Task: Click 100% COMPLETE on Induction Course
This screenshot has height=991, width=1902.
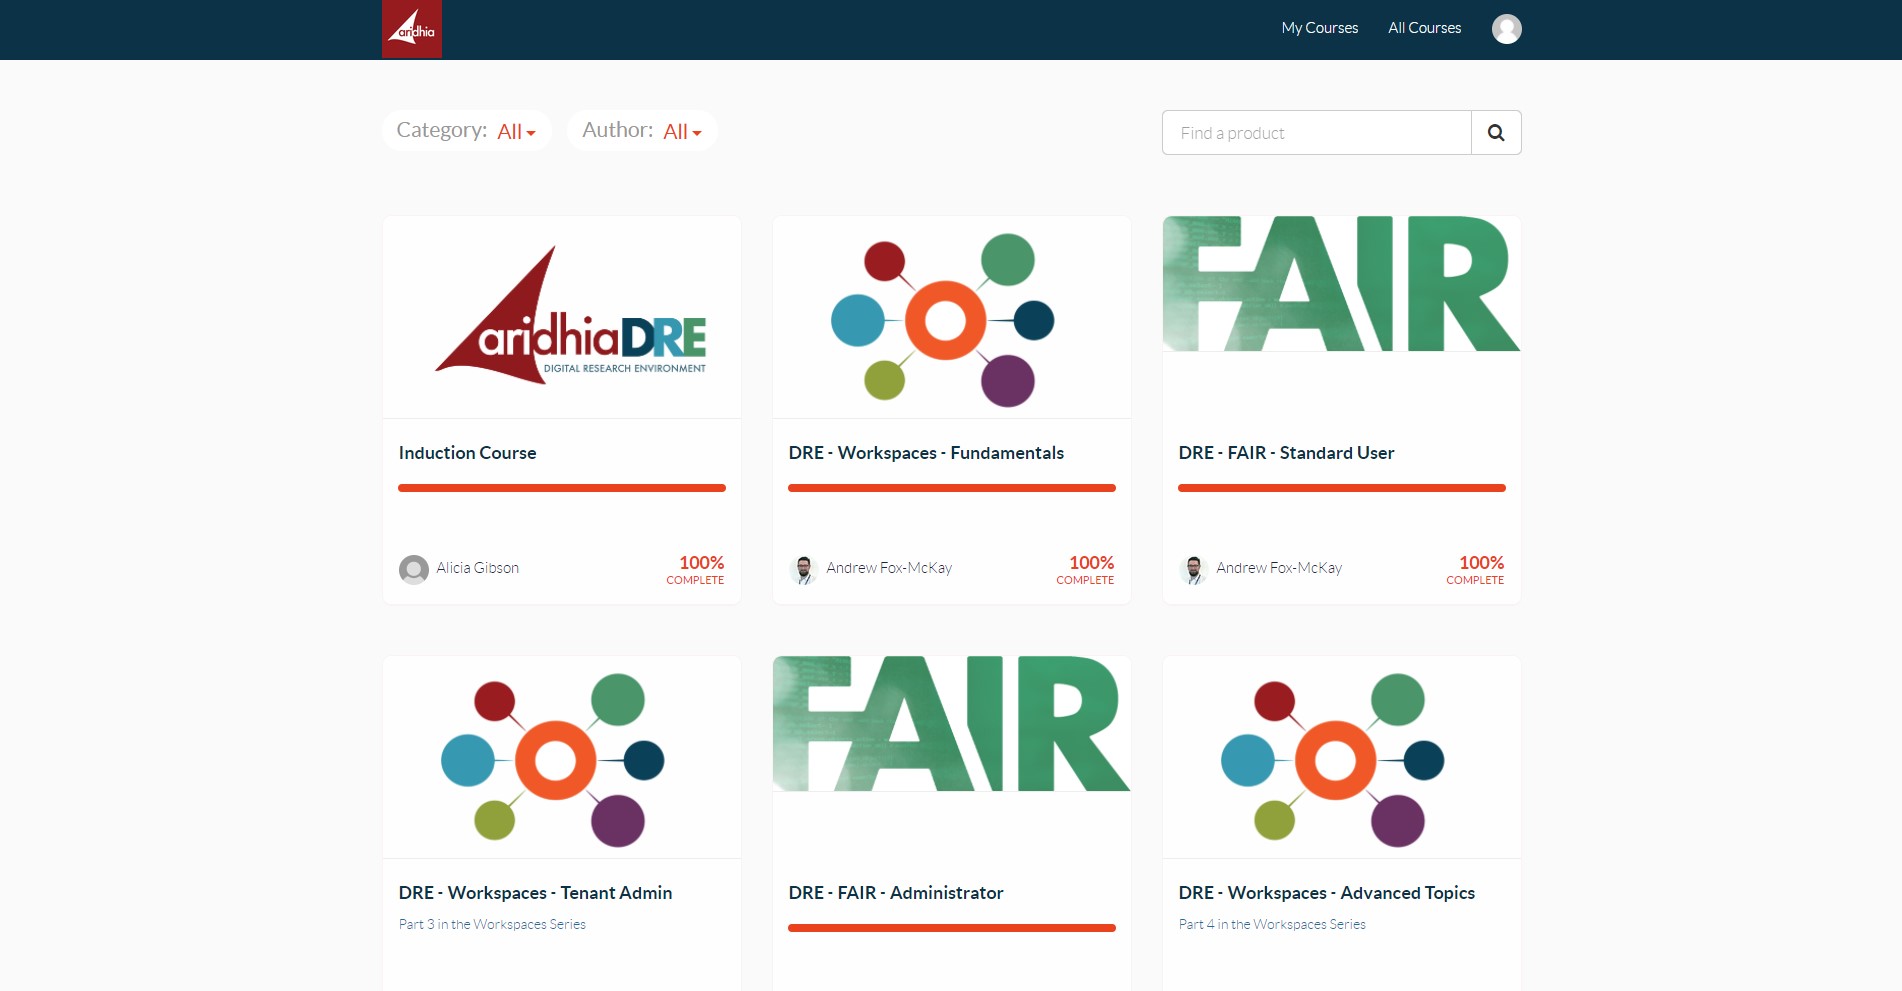Action: pyautogui.click(x=696, y=570)
